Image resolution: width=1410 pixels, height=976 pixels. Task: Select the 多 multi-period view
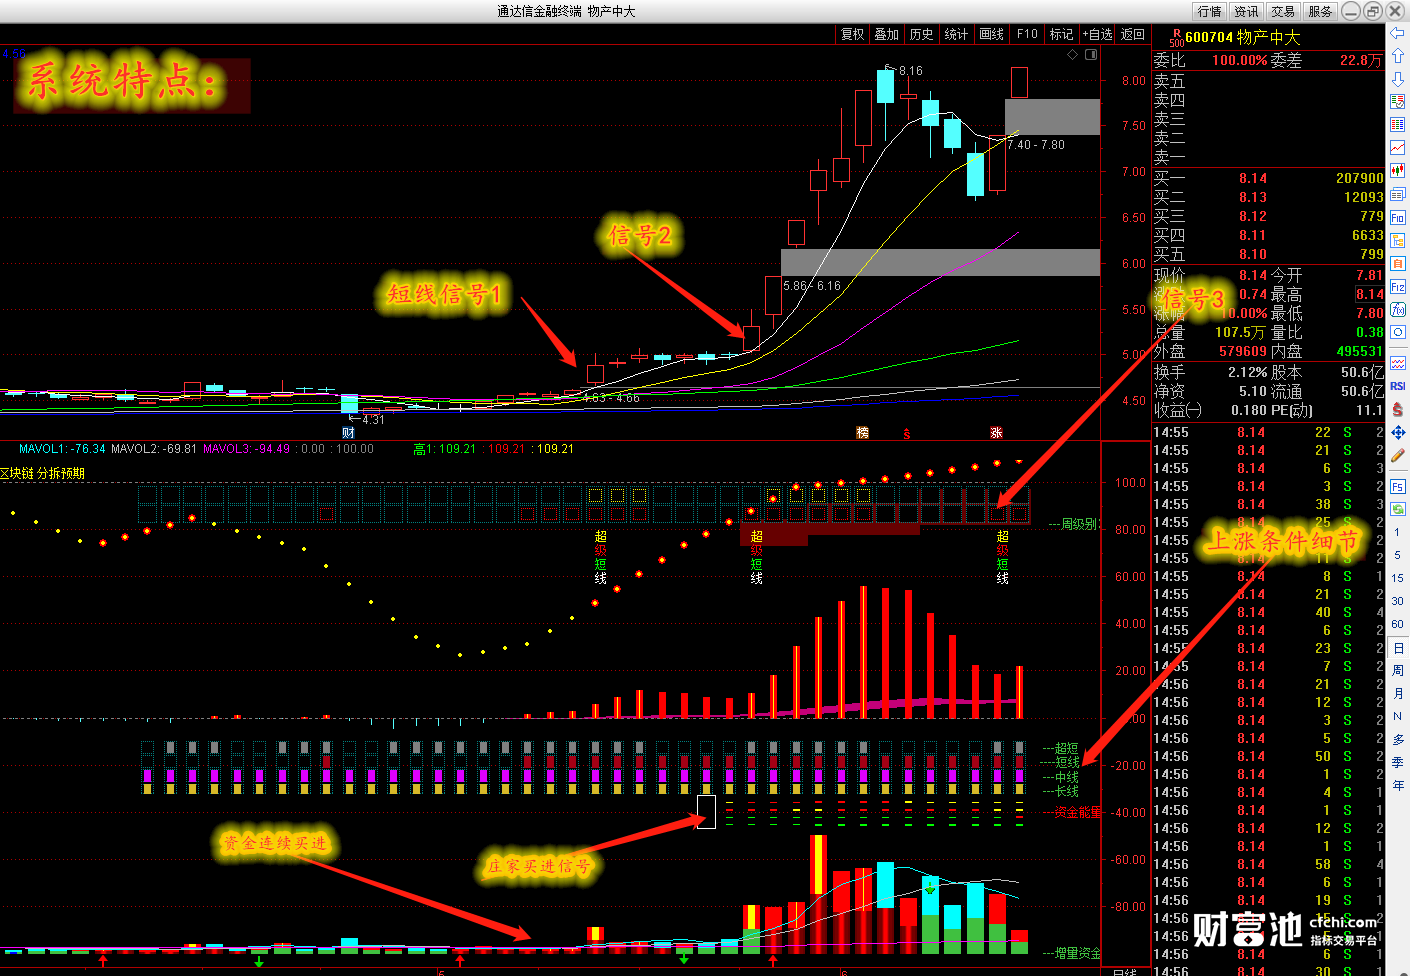coord(1398,739)
